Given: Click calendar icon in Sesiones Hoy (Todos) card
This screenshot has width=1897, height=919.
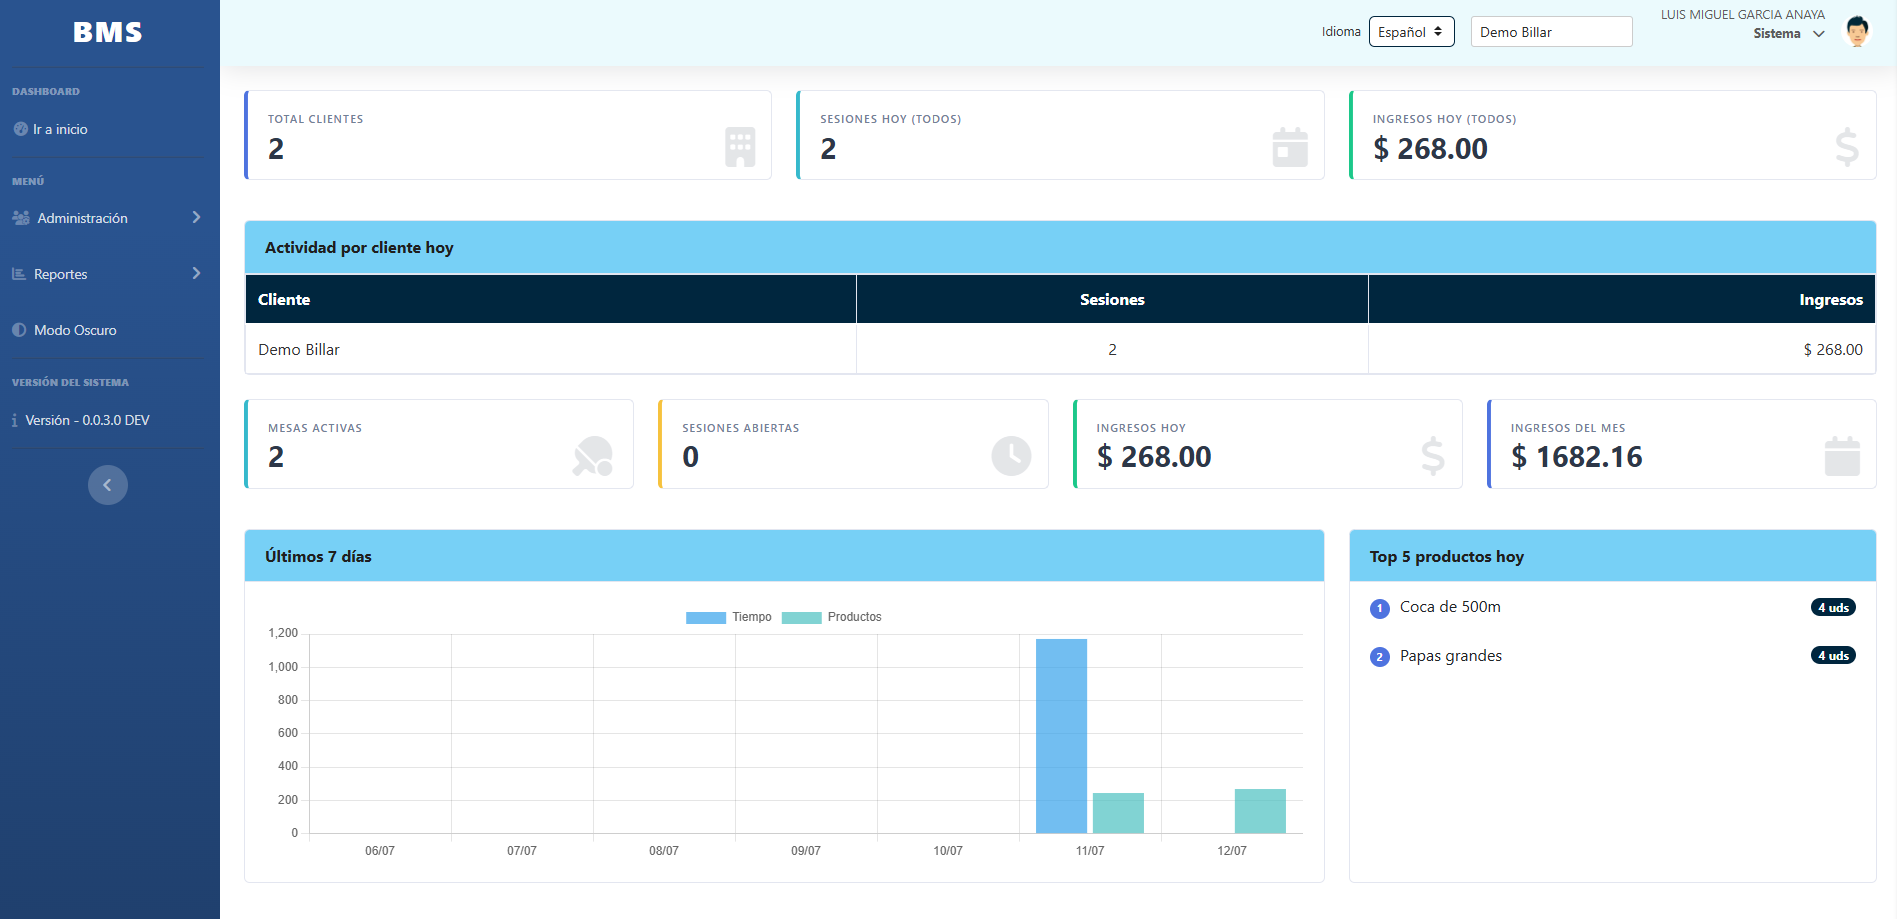Looking at the screenshot, I should pos(1290,148).
